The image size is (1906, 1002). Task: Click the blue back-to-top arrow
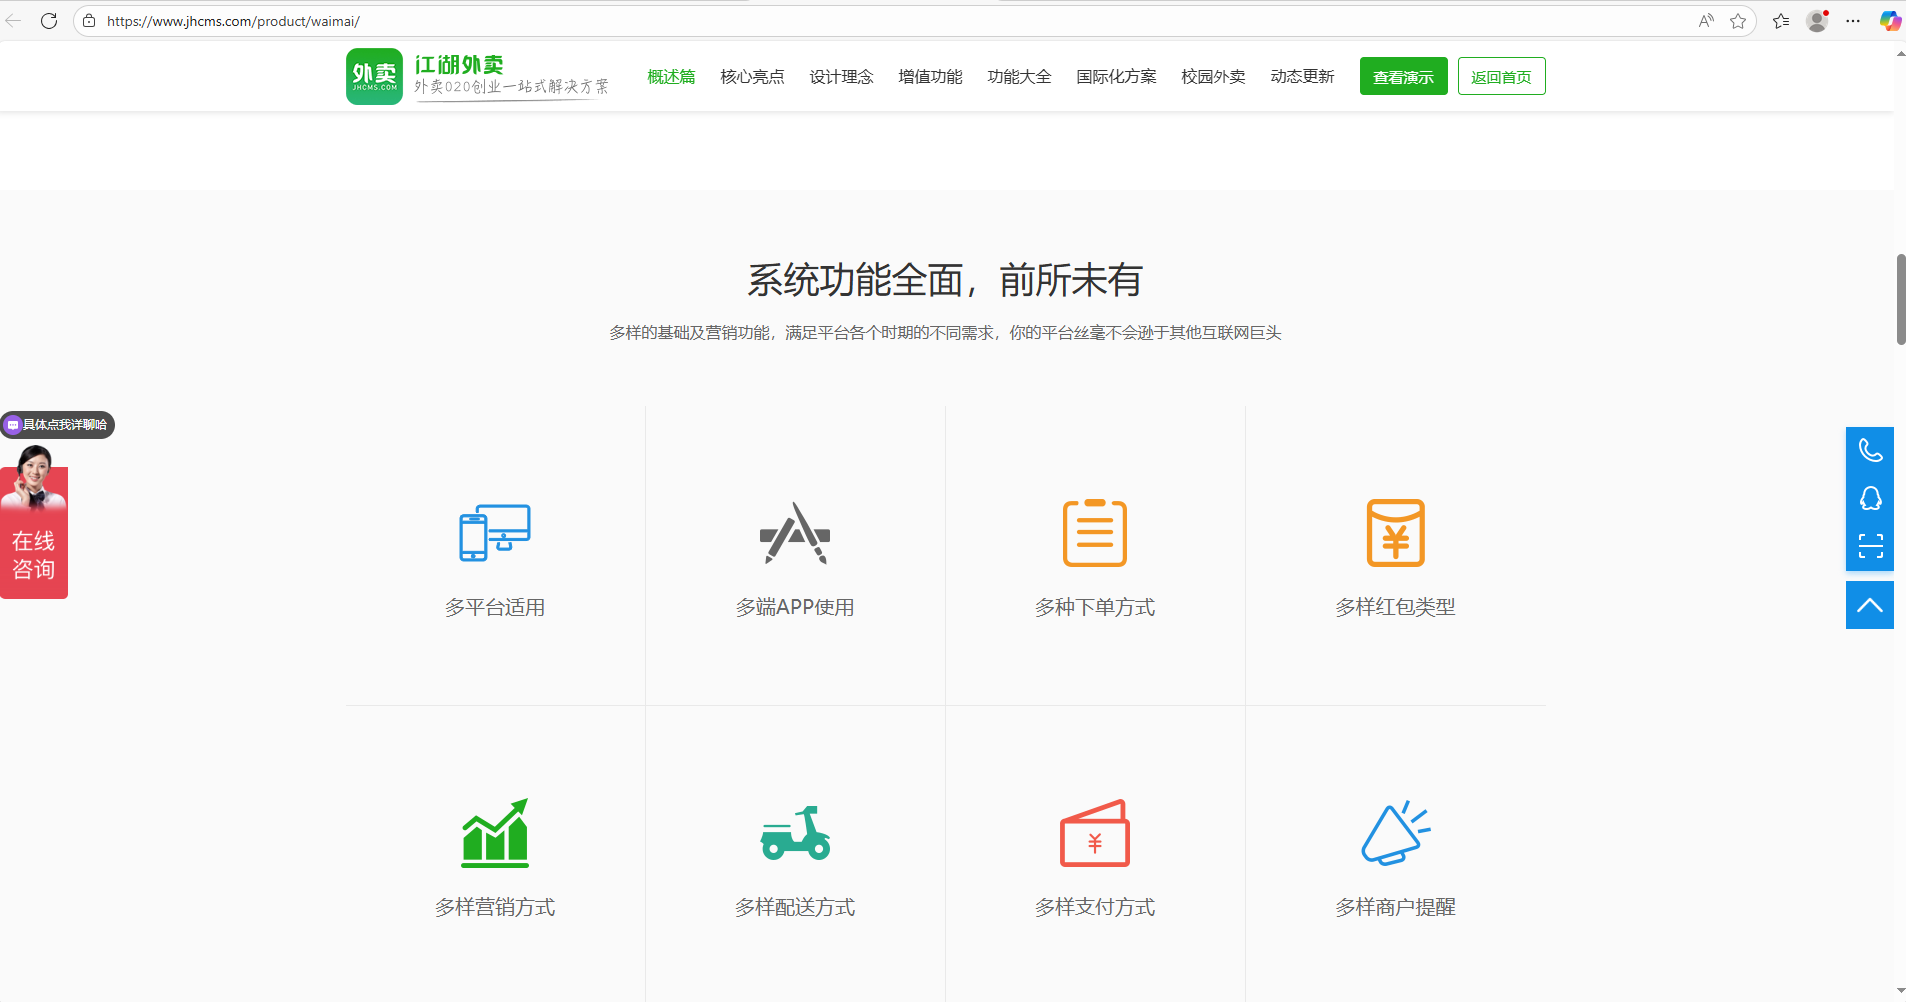(x=1870, y=605)
